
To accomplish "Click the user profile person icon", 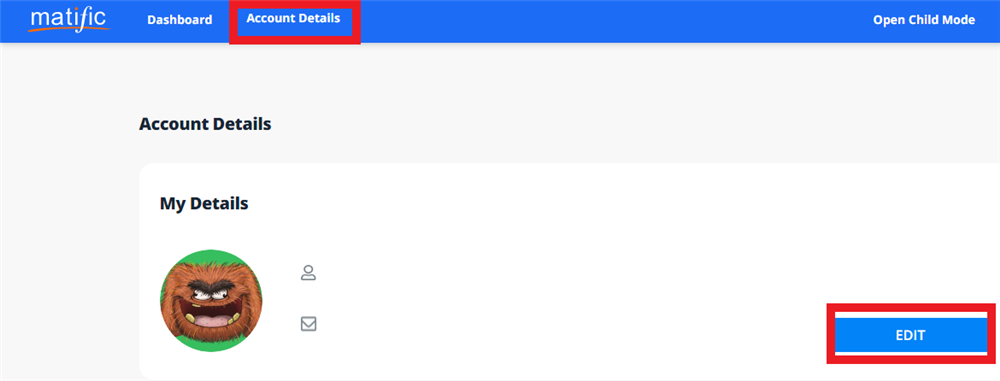I will 309,273.
